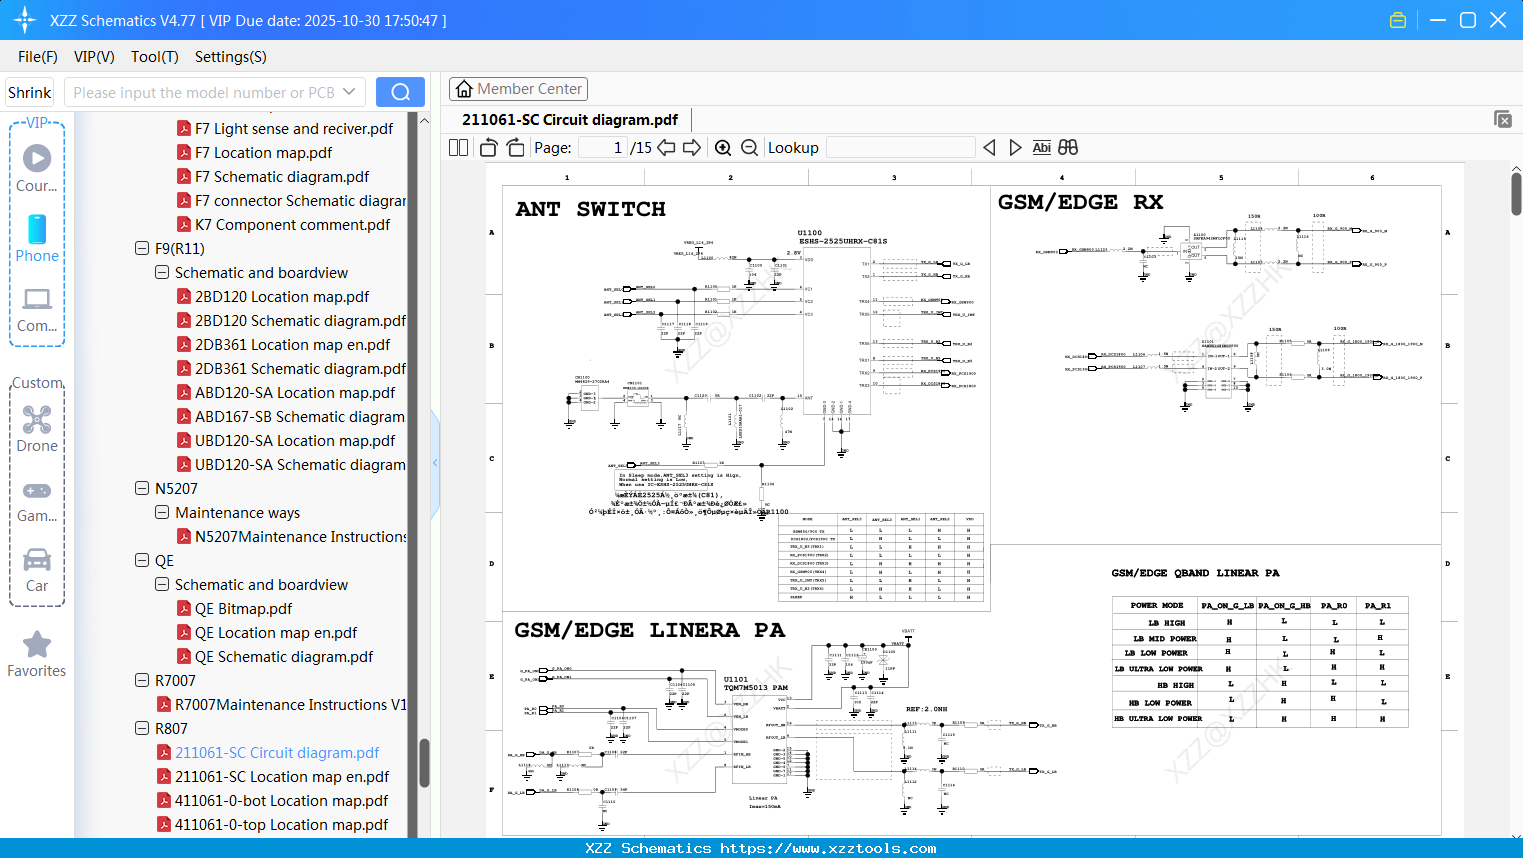The height and width of the screenshot is (858, 1523).
Task: Open the Tool(T) menu
Action: pyautogui.click(x=155, y=57)
